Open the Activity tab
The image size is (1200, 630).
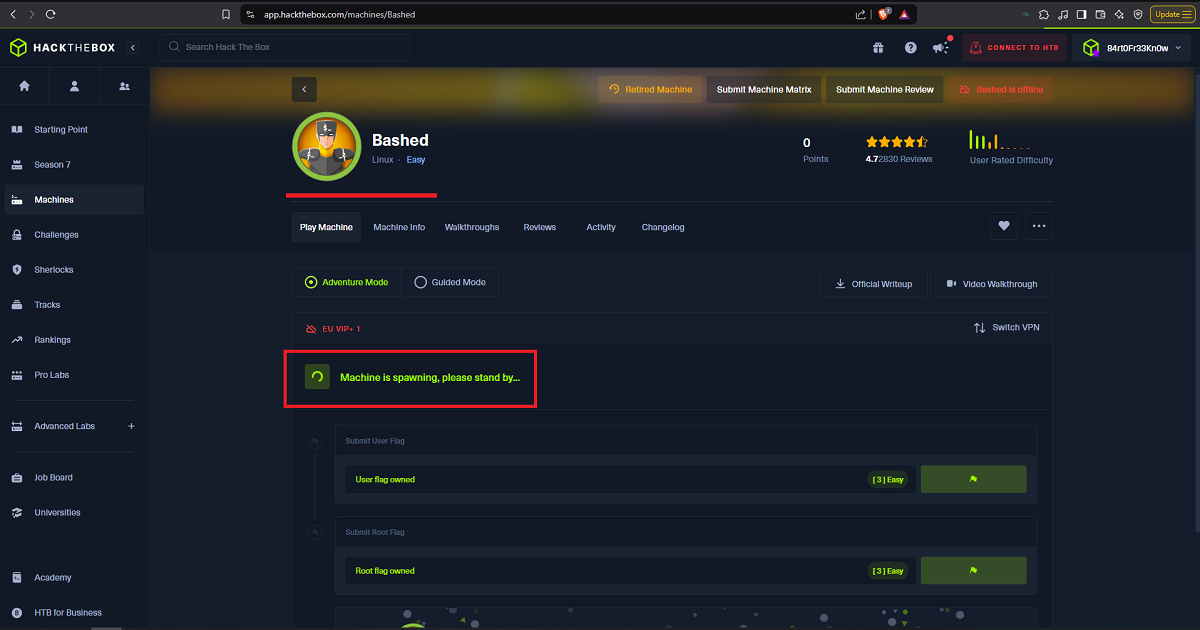click(x=601, y=227)
